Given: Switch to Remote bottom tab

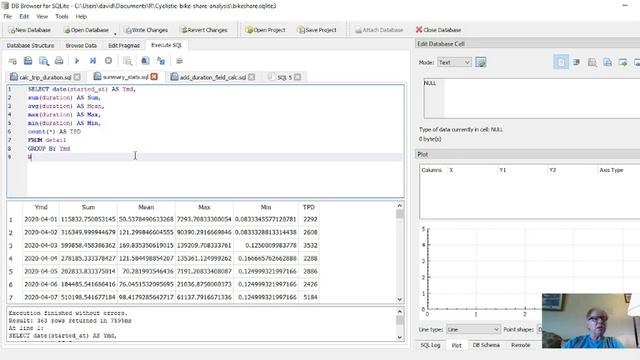Looking at the screenshot, I should point(520,345).
